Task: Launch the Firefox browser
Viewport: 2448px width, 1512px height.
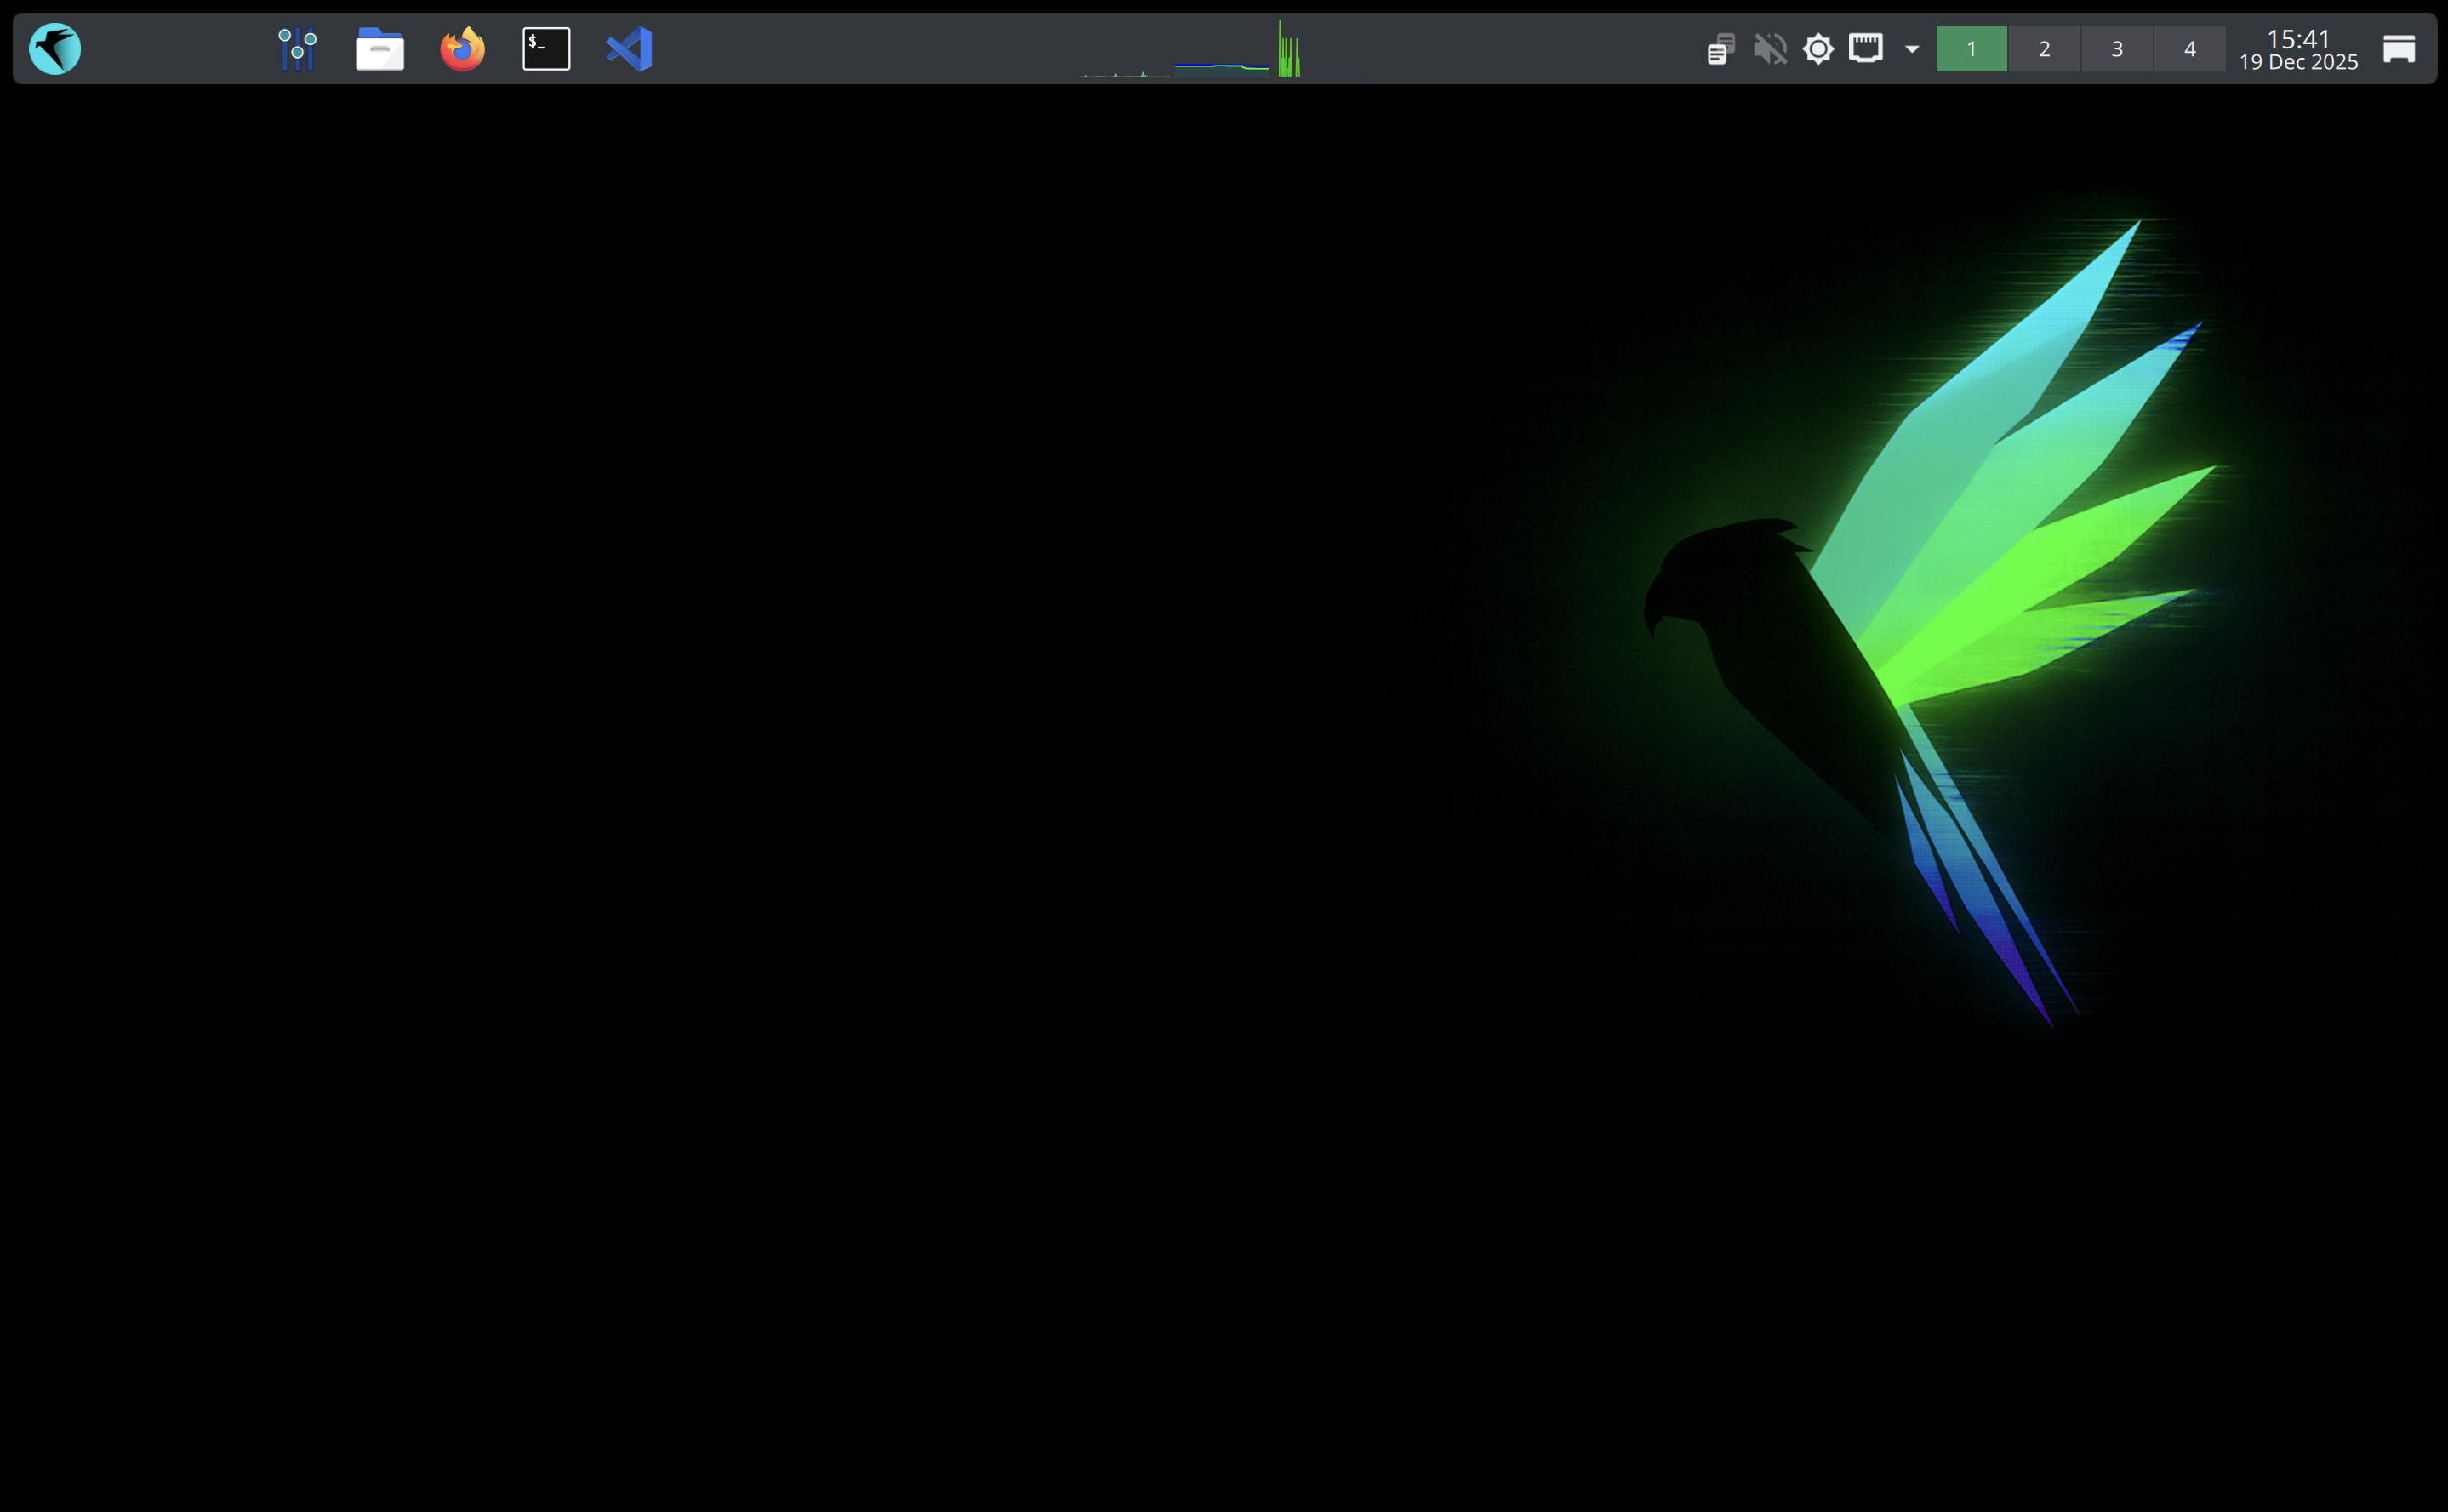Action: pos(461,47)
